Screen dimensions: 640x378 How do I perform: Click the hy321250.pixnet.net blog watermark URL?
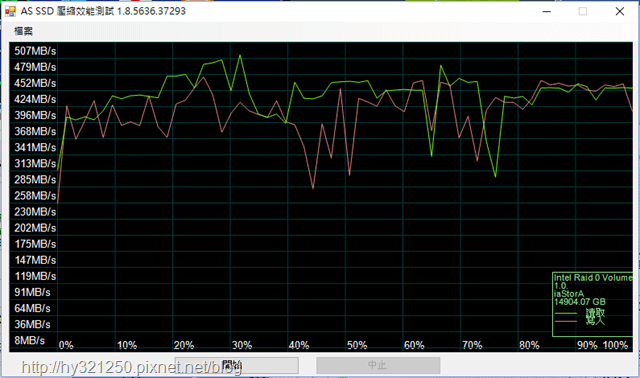coord(132,368)
